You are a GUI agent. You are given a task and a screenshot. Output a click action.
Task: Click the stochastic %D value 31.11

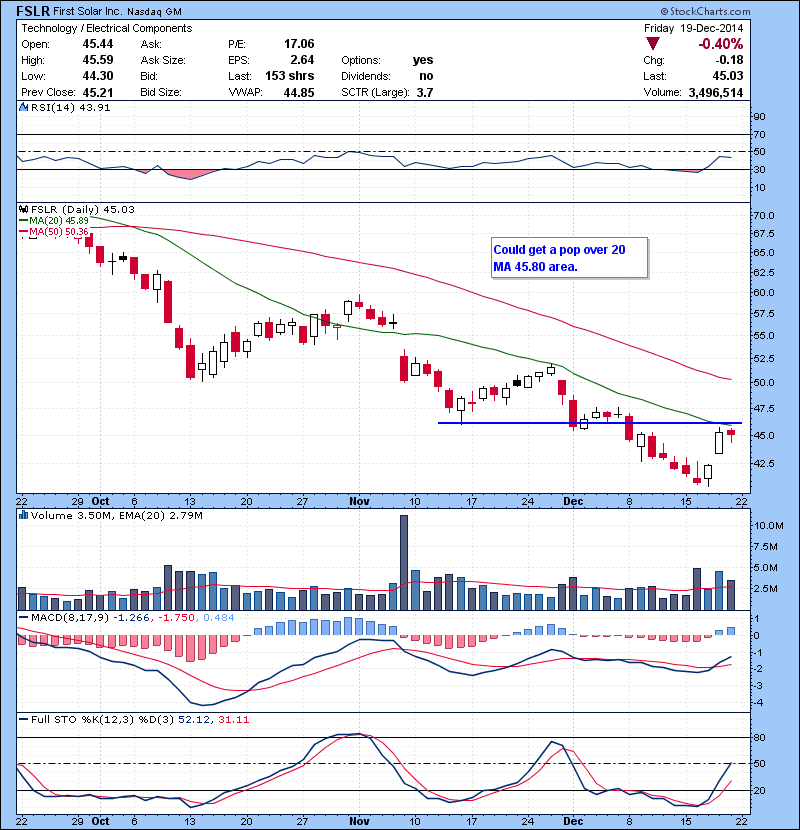pyautogui.click(x=233, y=719)
